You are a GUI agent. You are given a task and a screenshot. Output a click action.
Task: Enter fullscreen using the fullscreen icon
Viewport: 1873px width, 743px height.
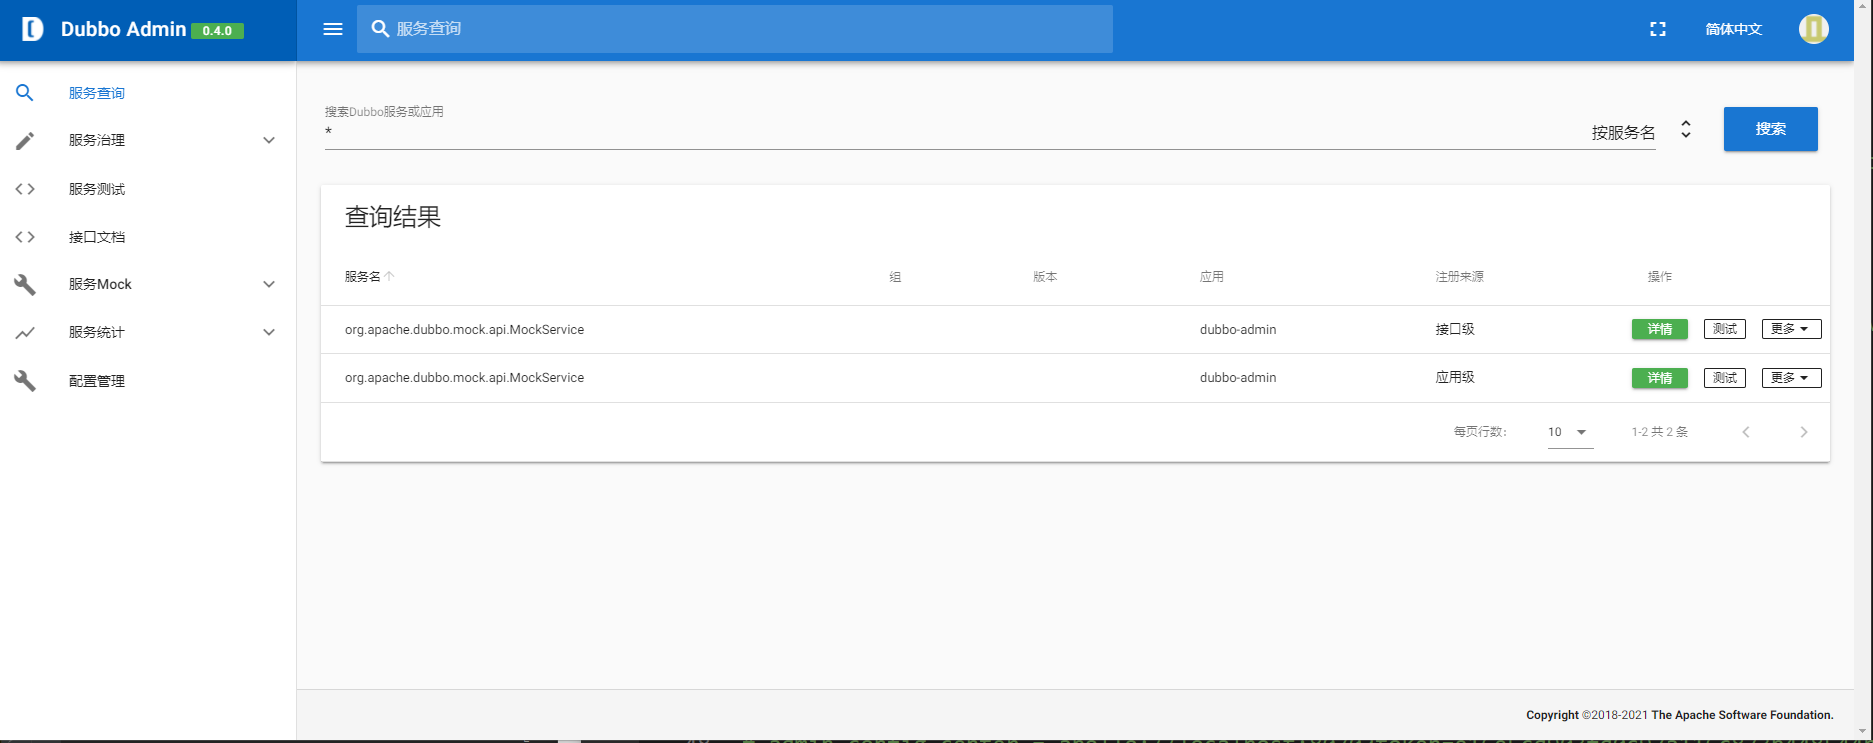(1658, 29)
